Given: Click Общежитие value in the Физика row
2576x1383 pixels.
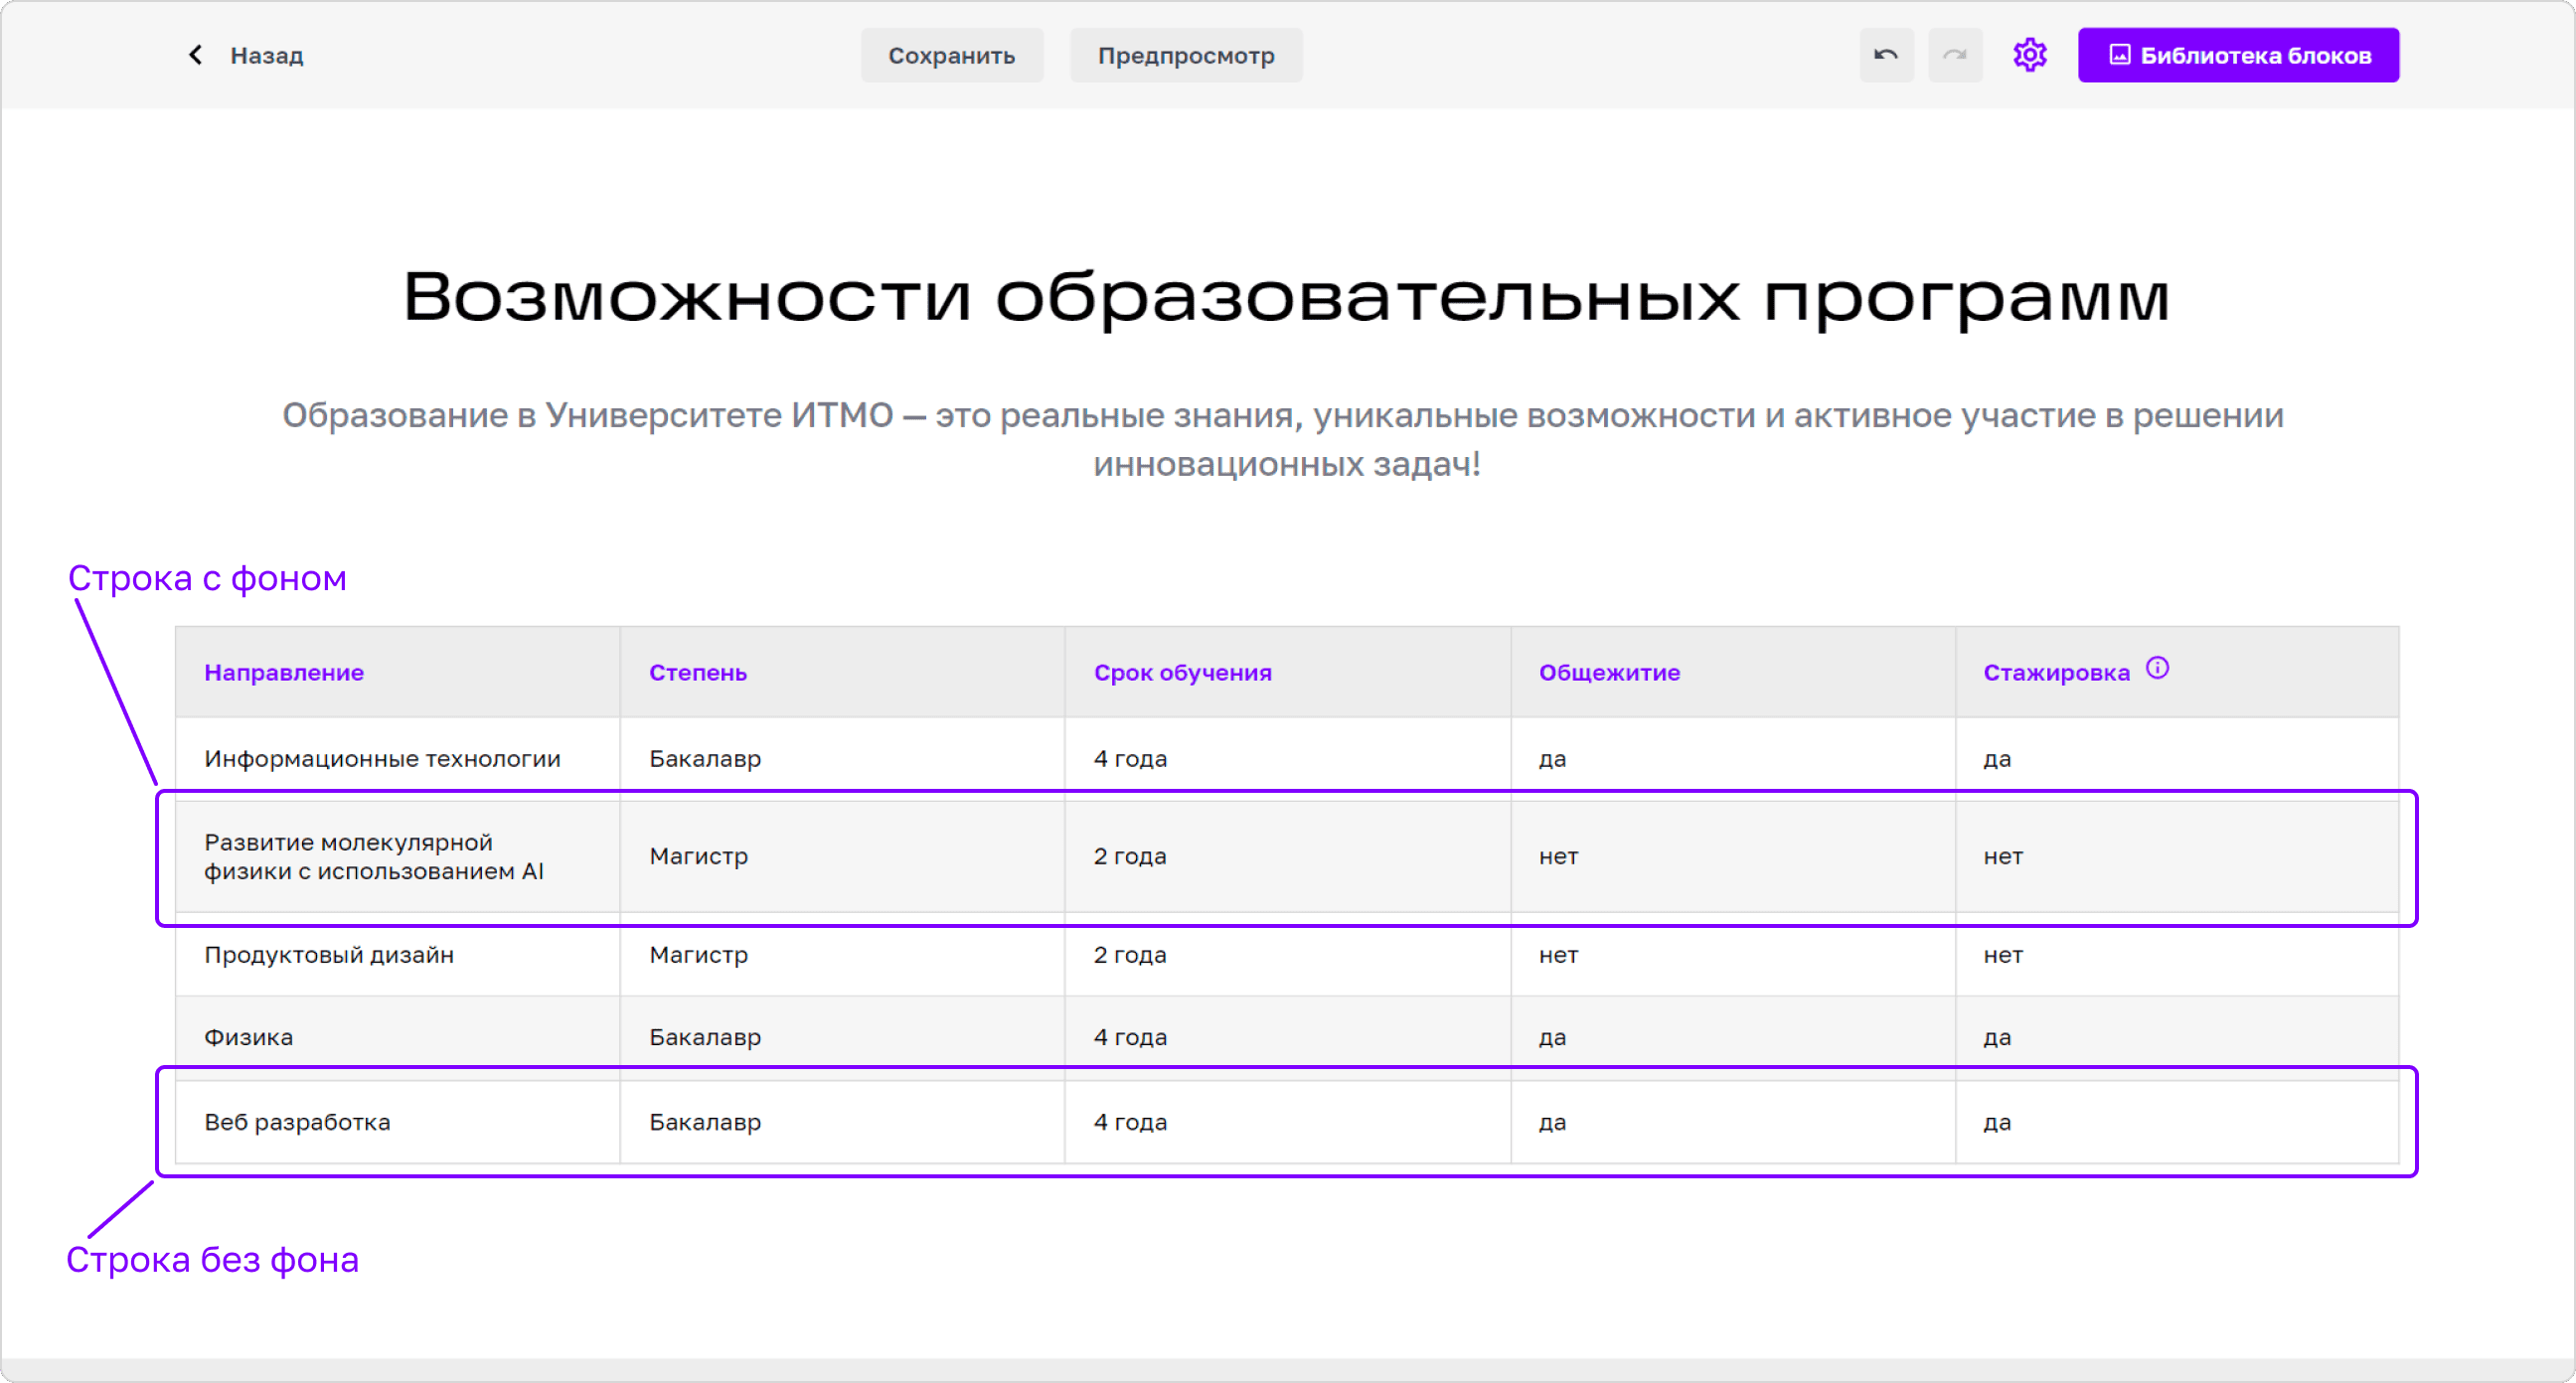Looking at the screenshot, I should 1552,1037.
